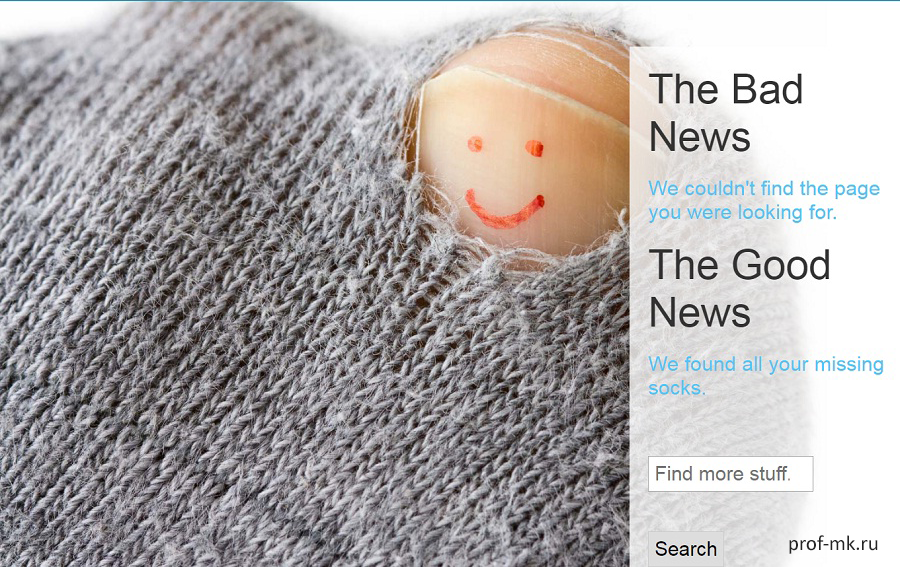Image resolution: width=900 pixels, height=567 pixels.
Task: Click the prof-mk.ru watermark text
Action: click(833, 543)
